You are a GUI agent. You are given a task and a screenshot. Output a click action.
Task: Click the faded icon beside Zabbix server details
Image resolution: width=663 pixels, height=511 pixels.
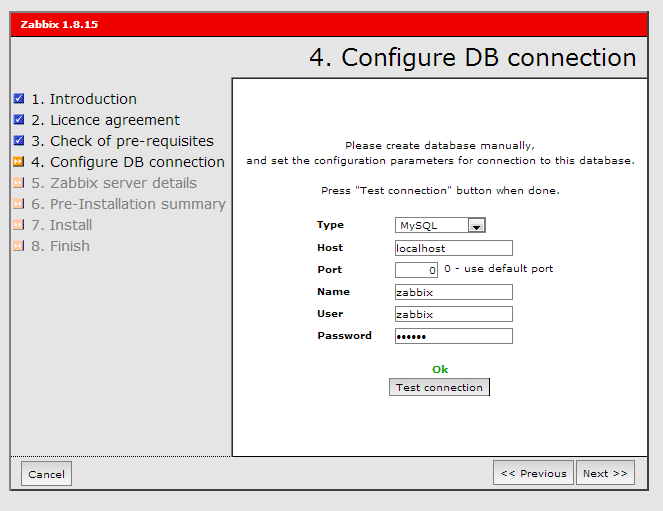[x=19, y=183]
